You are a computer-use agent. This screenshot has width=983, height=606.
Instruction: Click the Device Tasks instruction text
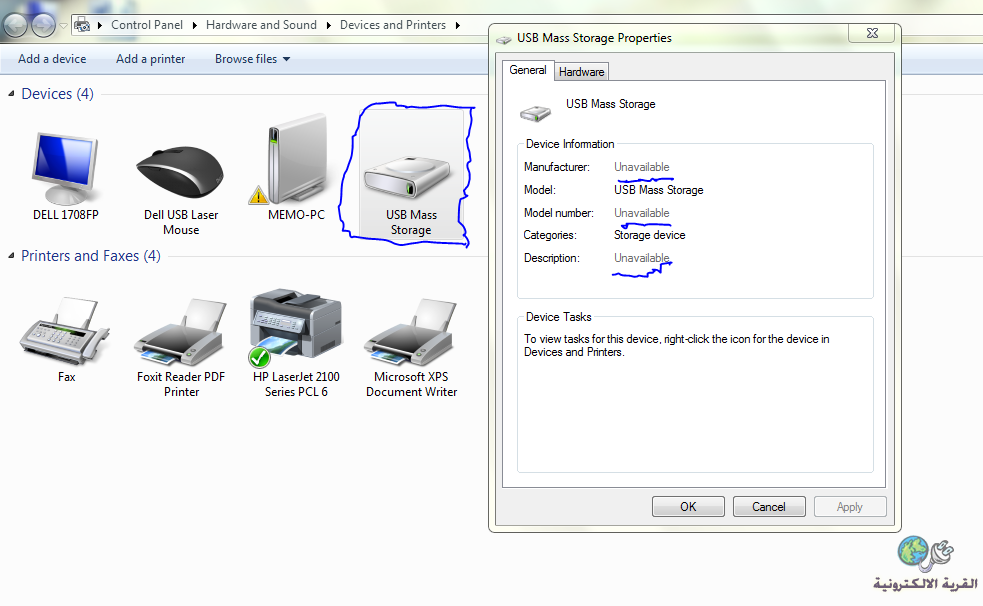coord(676,345)
